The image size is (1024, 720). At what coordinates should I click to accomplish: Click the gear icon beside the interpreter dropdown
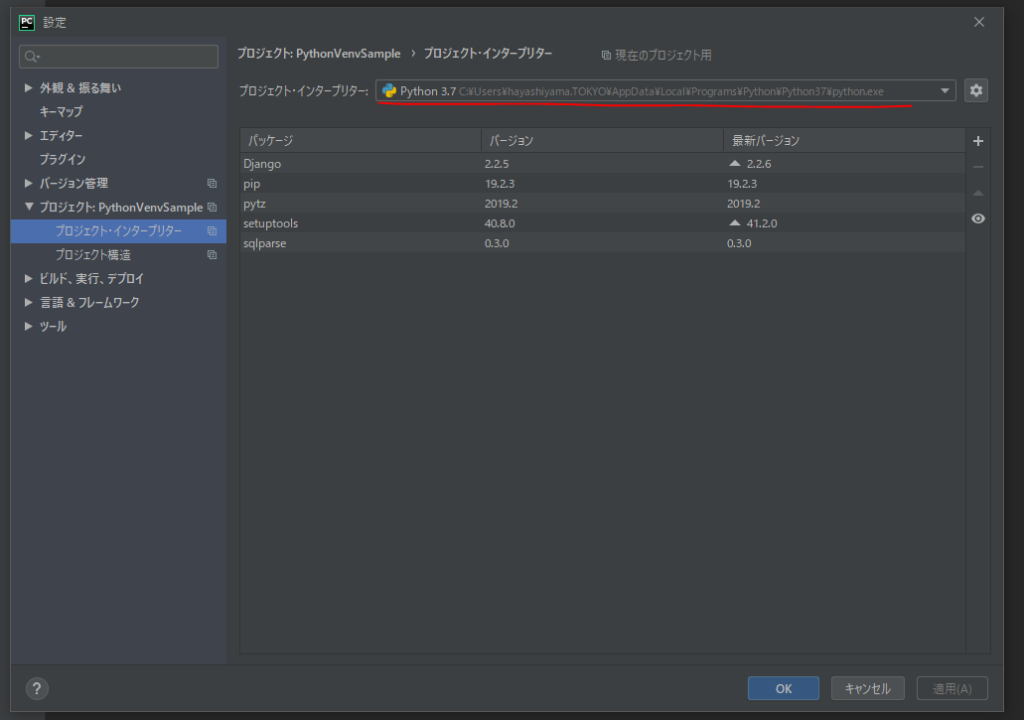click(976, 91)
